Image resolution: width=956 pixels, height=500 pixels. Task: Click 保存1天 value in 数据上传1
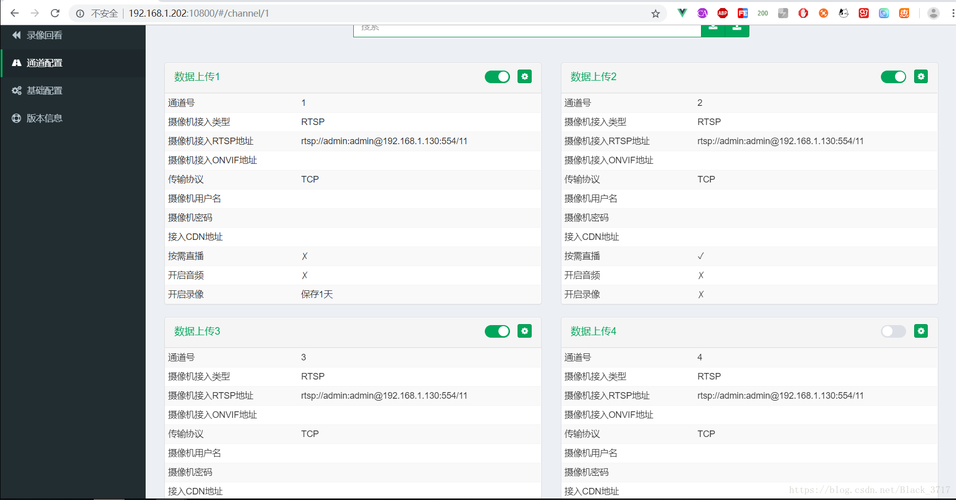[x=317, y=295]
